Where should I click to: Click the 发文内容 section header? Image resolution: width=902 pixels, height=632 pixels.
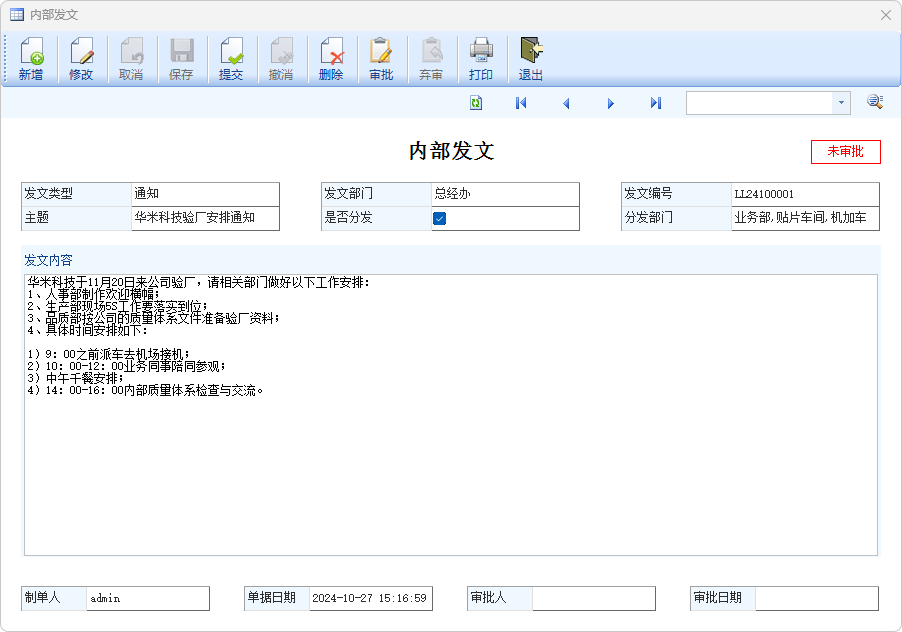(48, 261)
